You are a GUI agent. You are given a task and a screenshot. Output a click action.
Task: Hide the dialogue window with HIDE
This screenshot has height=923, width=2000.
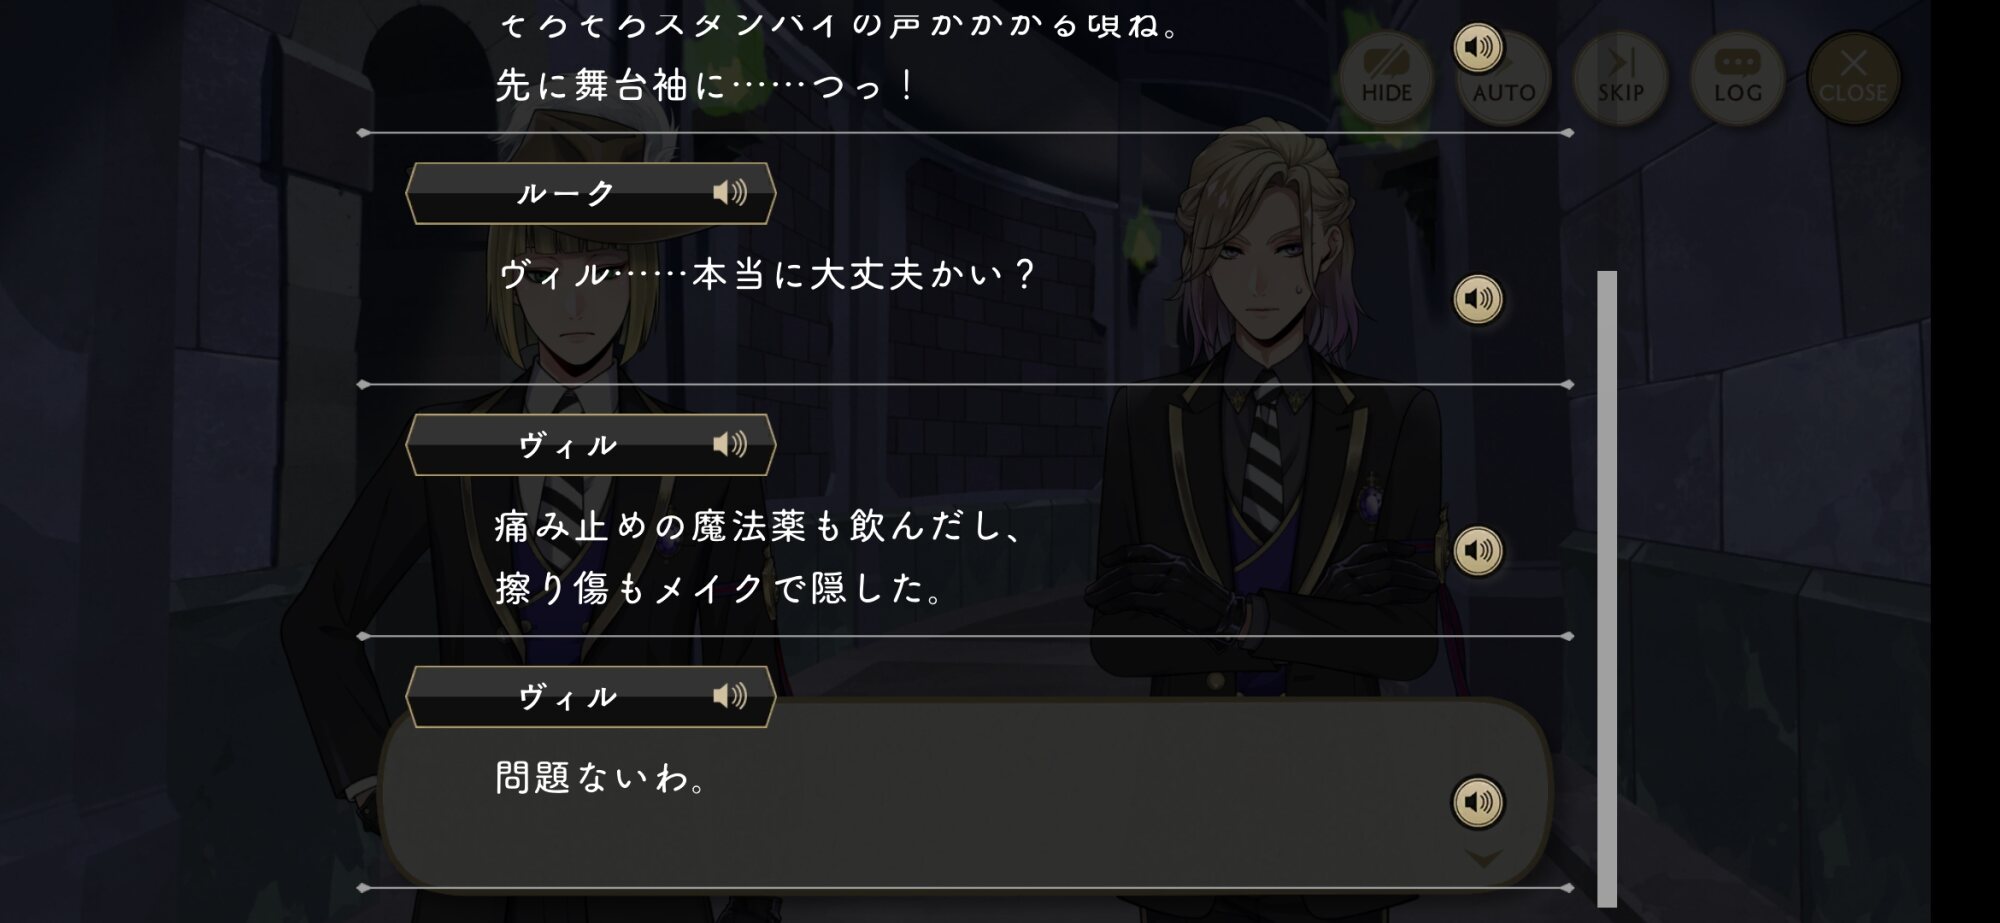tap(1386, 78)
